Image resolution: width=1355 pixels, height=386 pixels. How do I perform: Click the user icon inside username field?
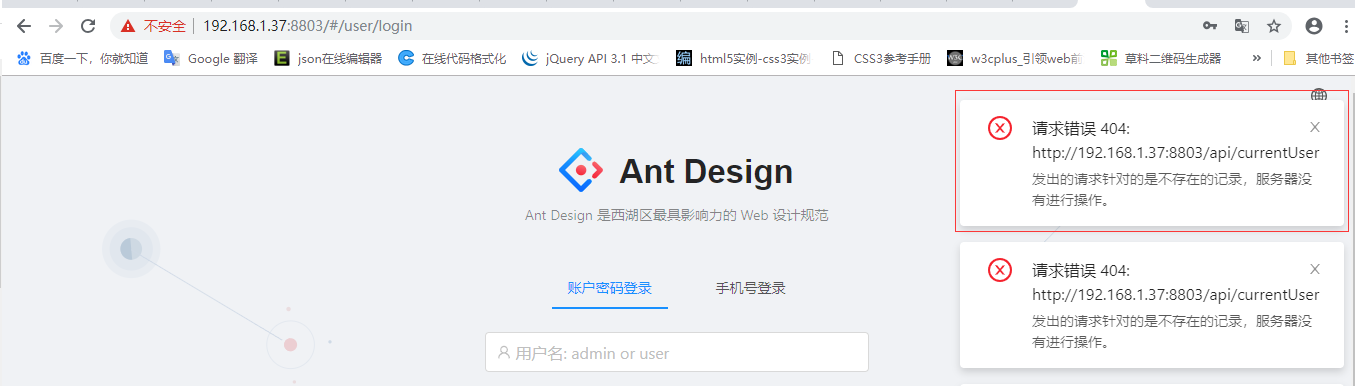(x=504, y=353)
